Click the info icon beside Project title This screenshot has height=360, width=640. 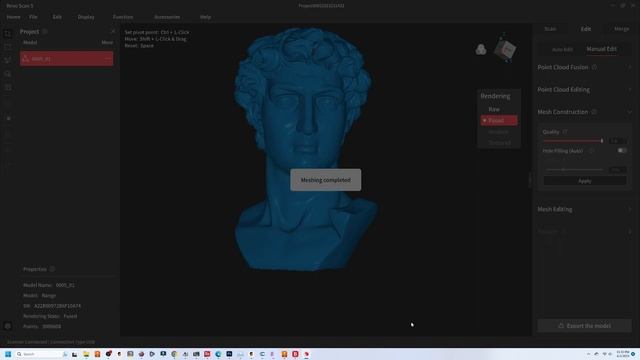tap(45, 31)
